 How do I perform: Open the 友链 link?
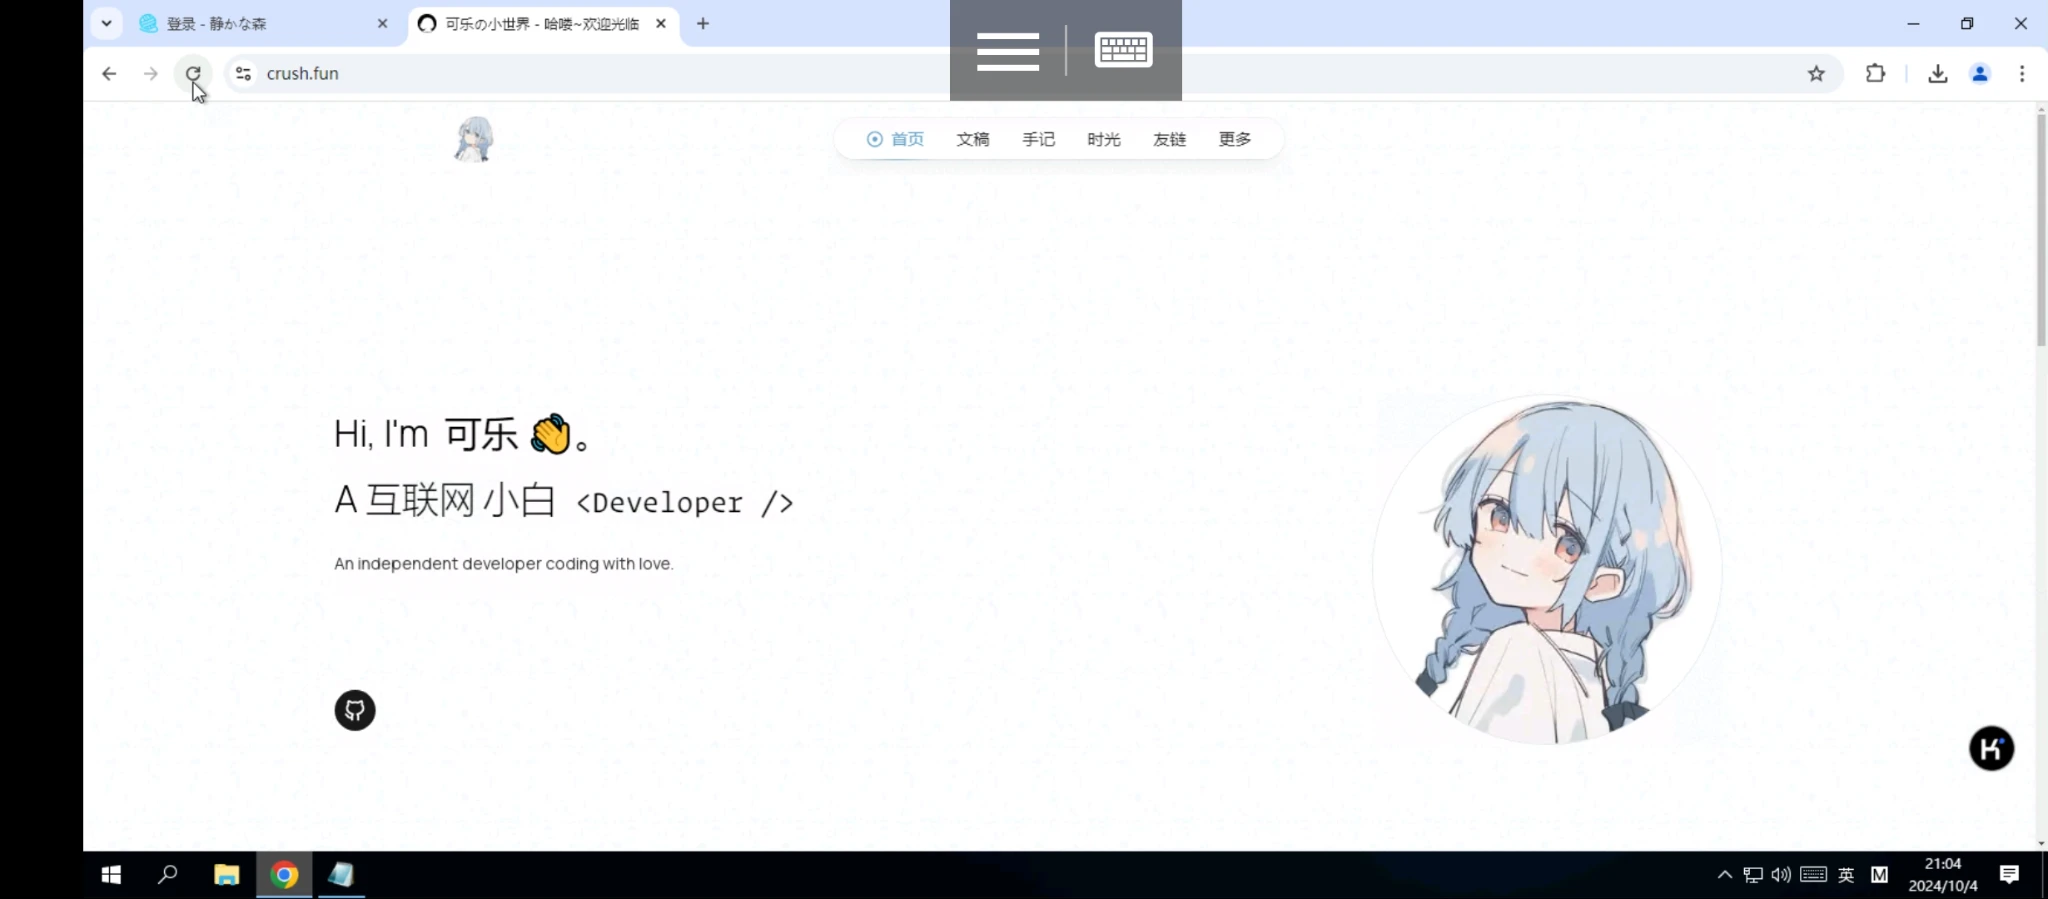tap(1168, 139)
